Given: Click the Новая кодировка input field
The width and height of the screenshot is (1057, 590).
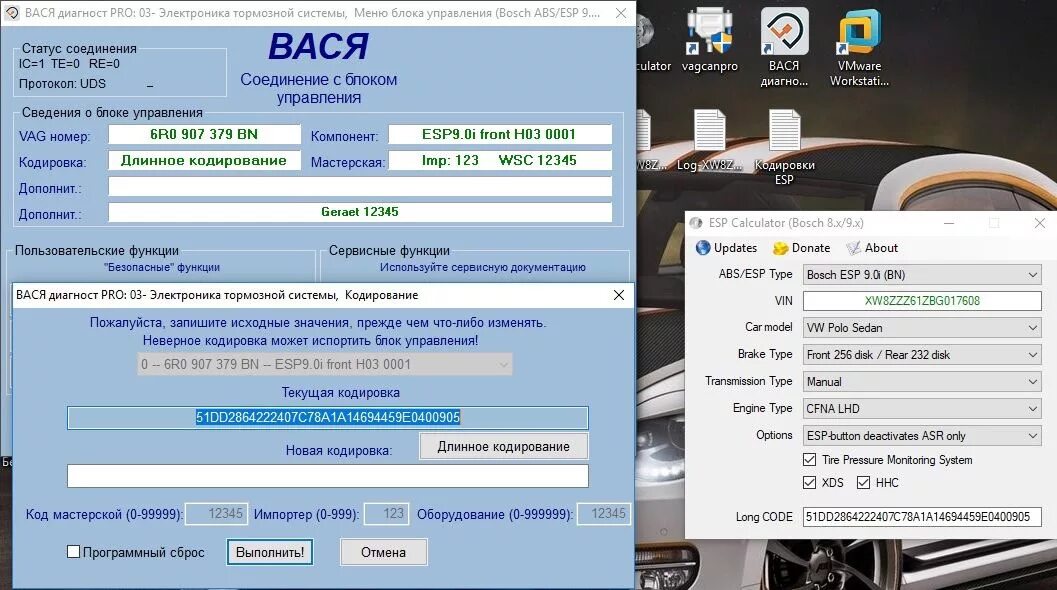Looking at the screenshot, I should [x=328, y=475].
